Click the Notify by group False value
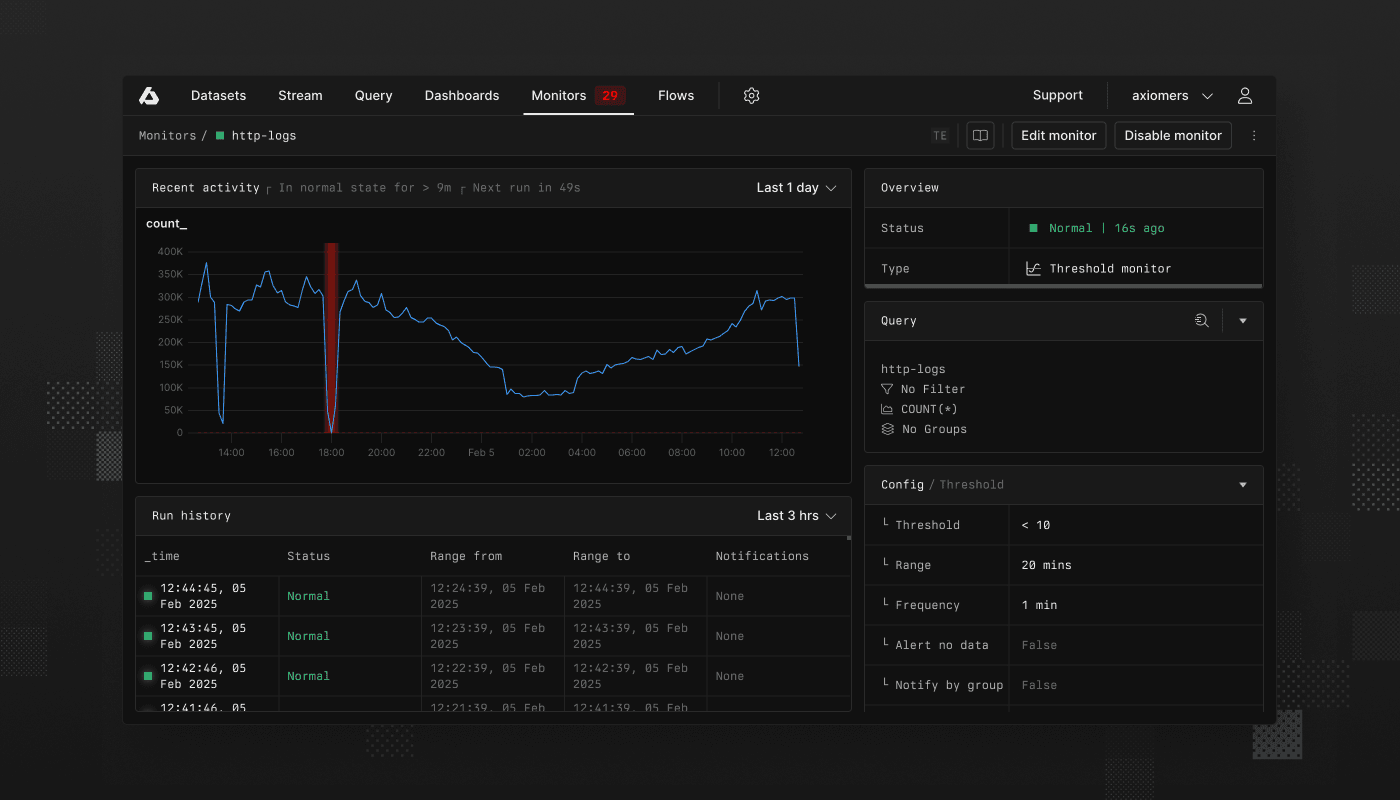Viewport: 1400px width, 800px height. (1039, 685)
